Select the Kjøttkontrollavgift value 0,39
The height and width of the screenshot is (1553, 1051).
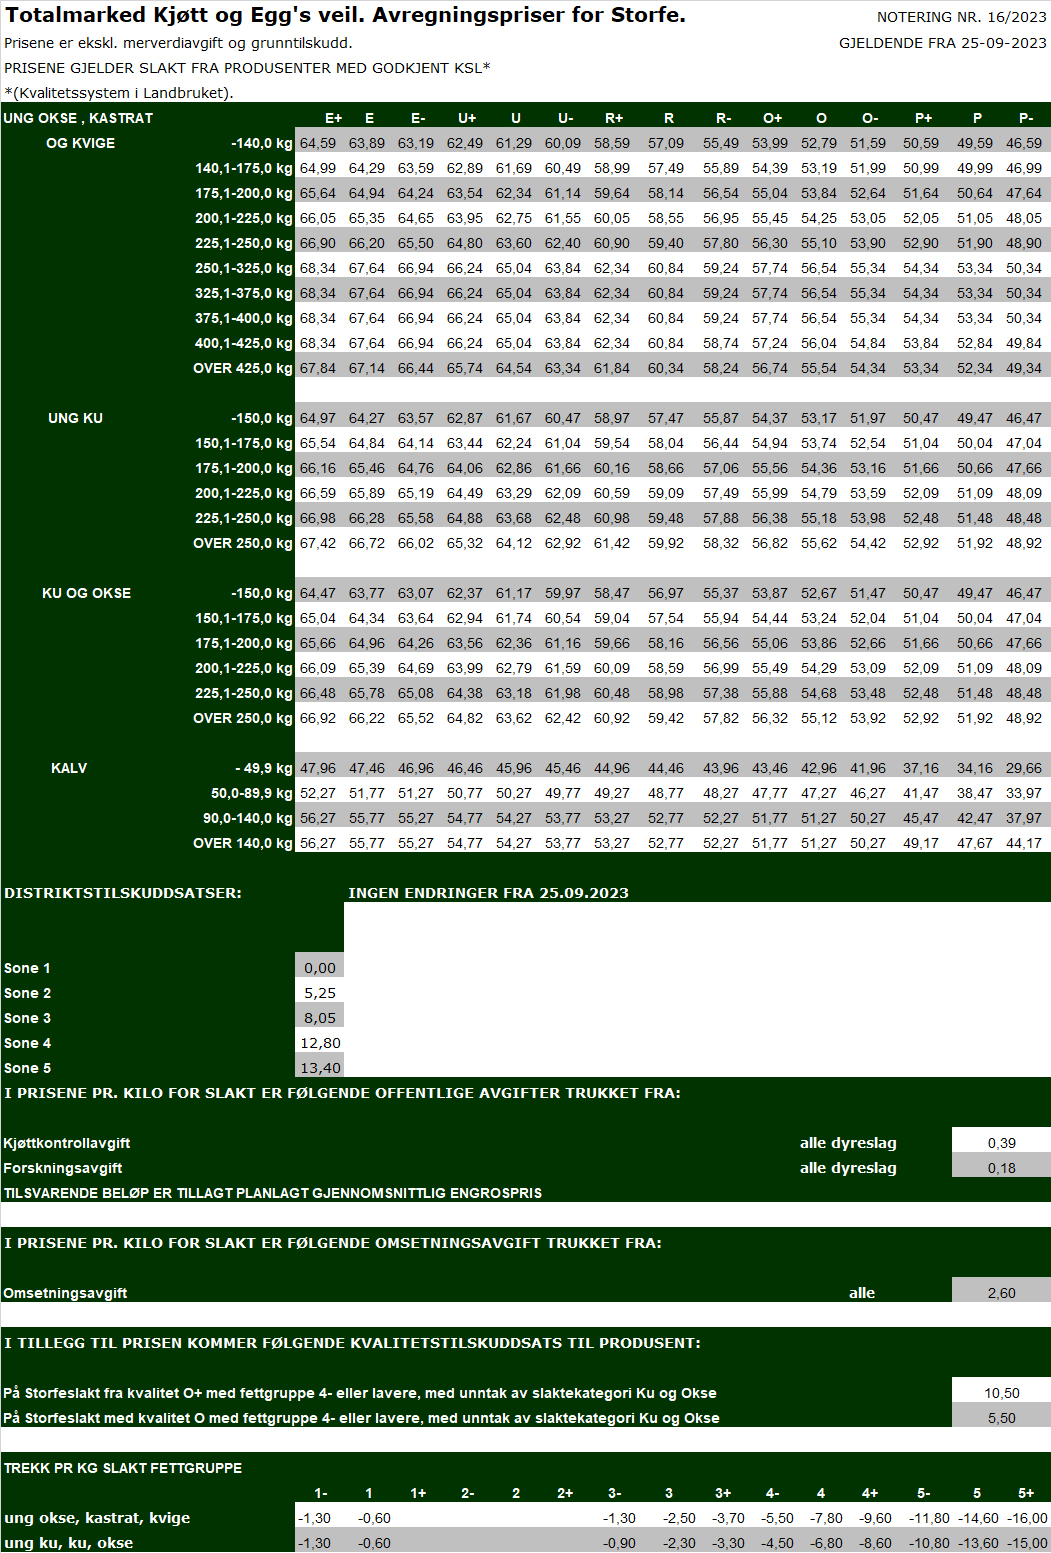[1001, 1143]
